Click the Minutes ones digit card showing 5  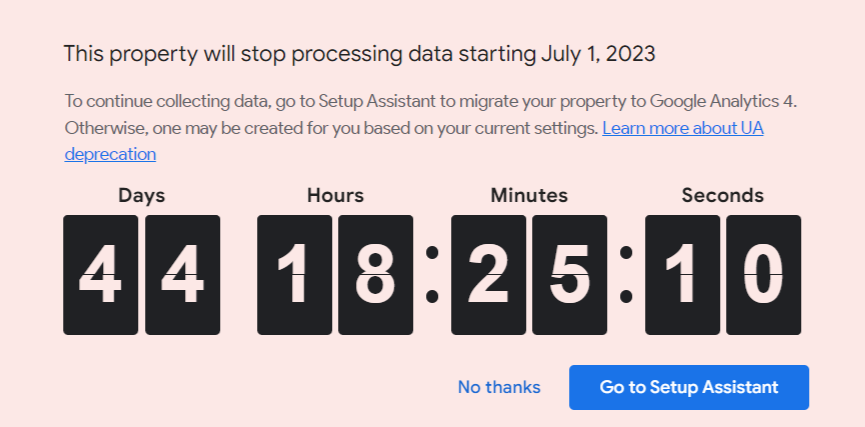[569, 275]
